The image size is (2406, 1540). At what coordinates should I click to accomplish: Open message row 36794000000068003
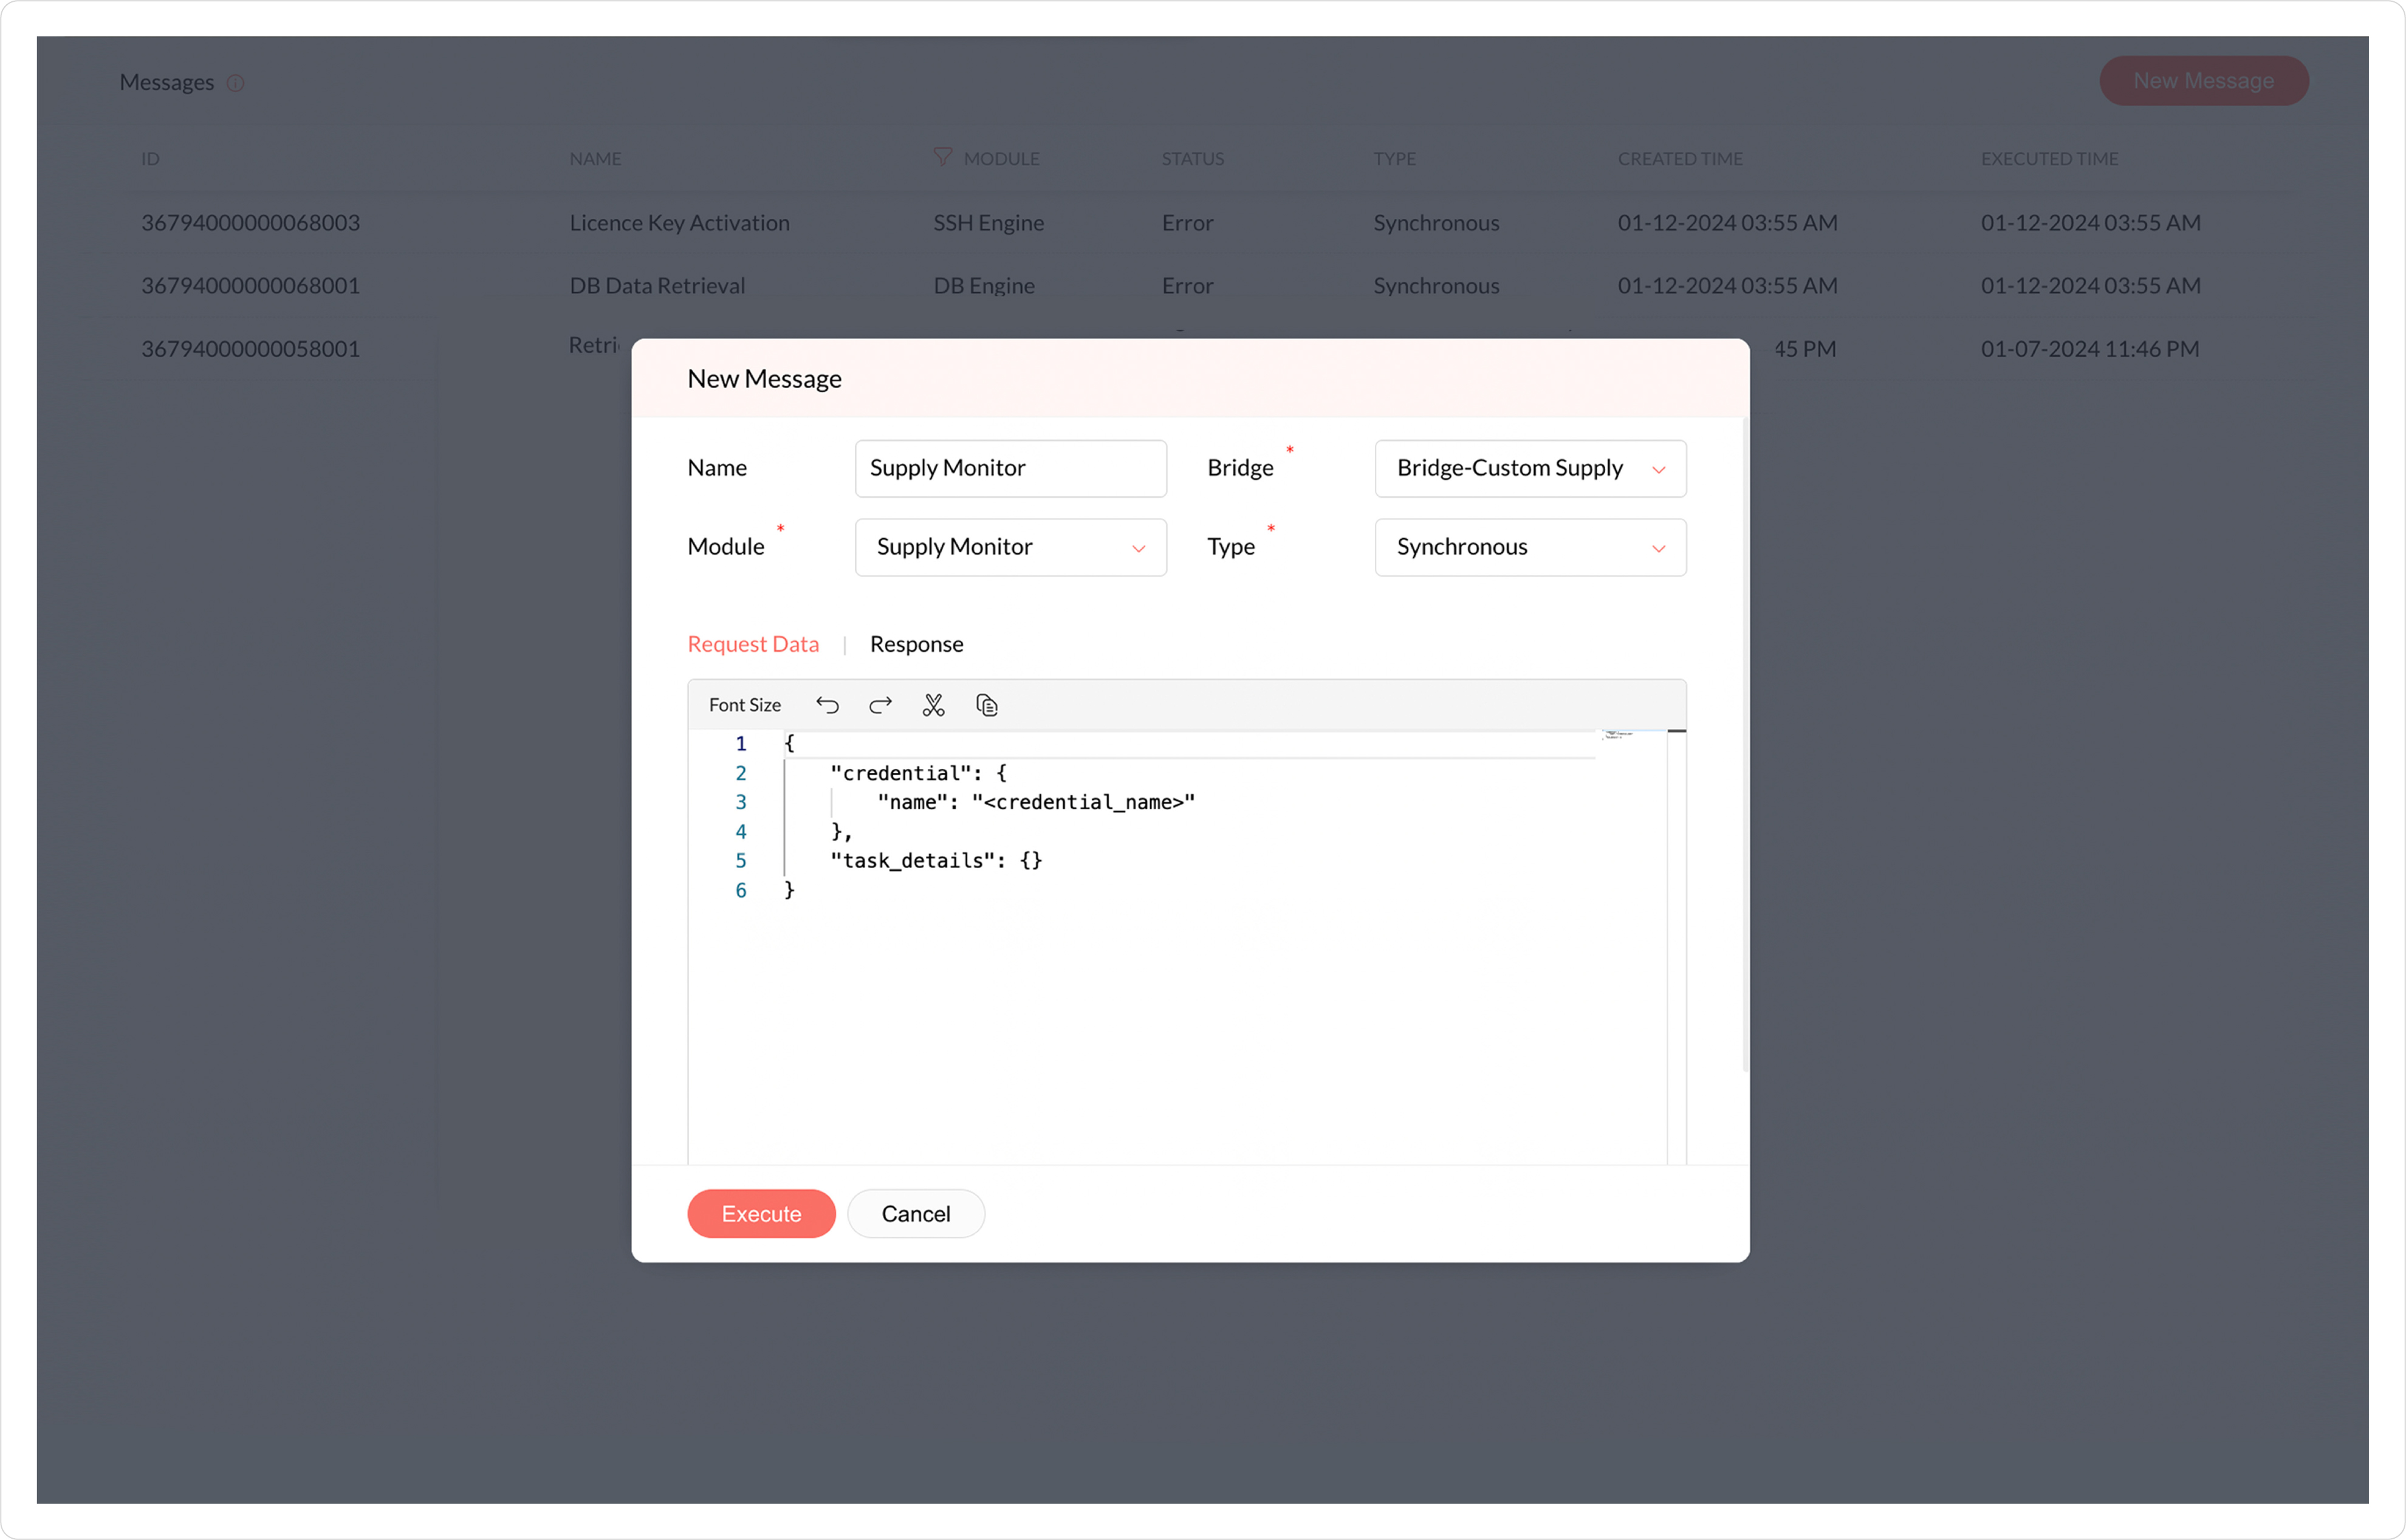[x=250, y=223]
